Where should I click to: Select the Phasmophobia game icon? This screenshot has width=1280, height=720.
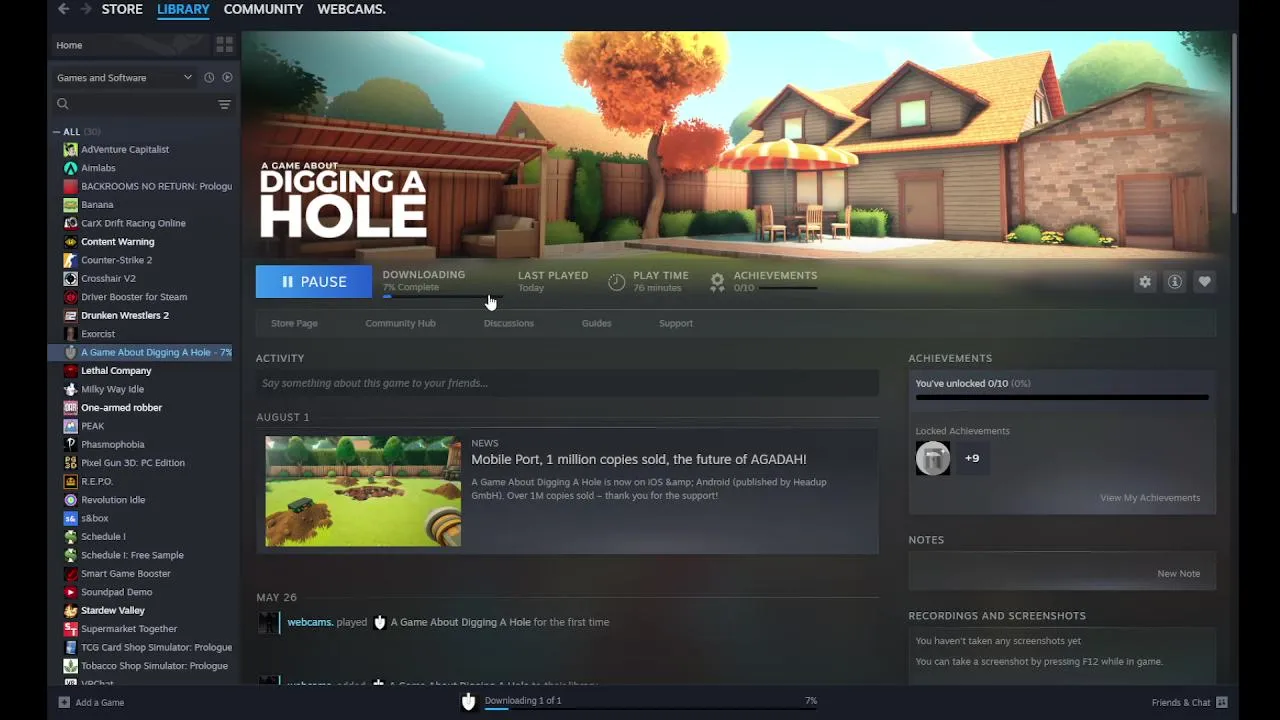(70, 444)
